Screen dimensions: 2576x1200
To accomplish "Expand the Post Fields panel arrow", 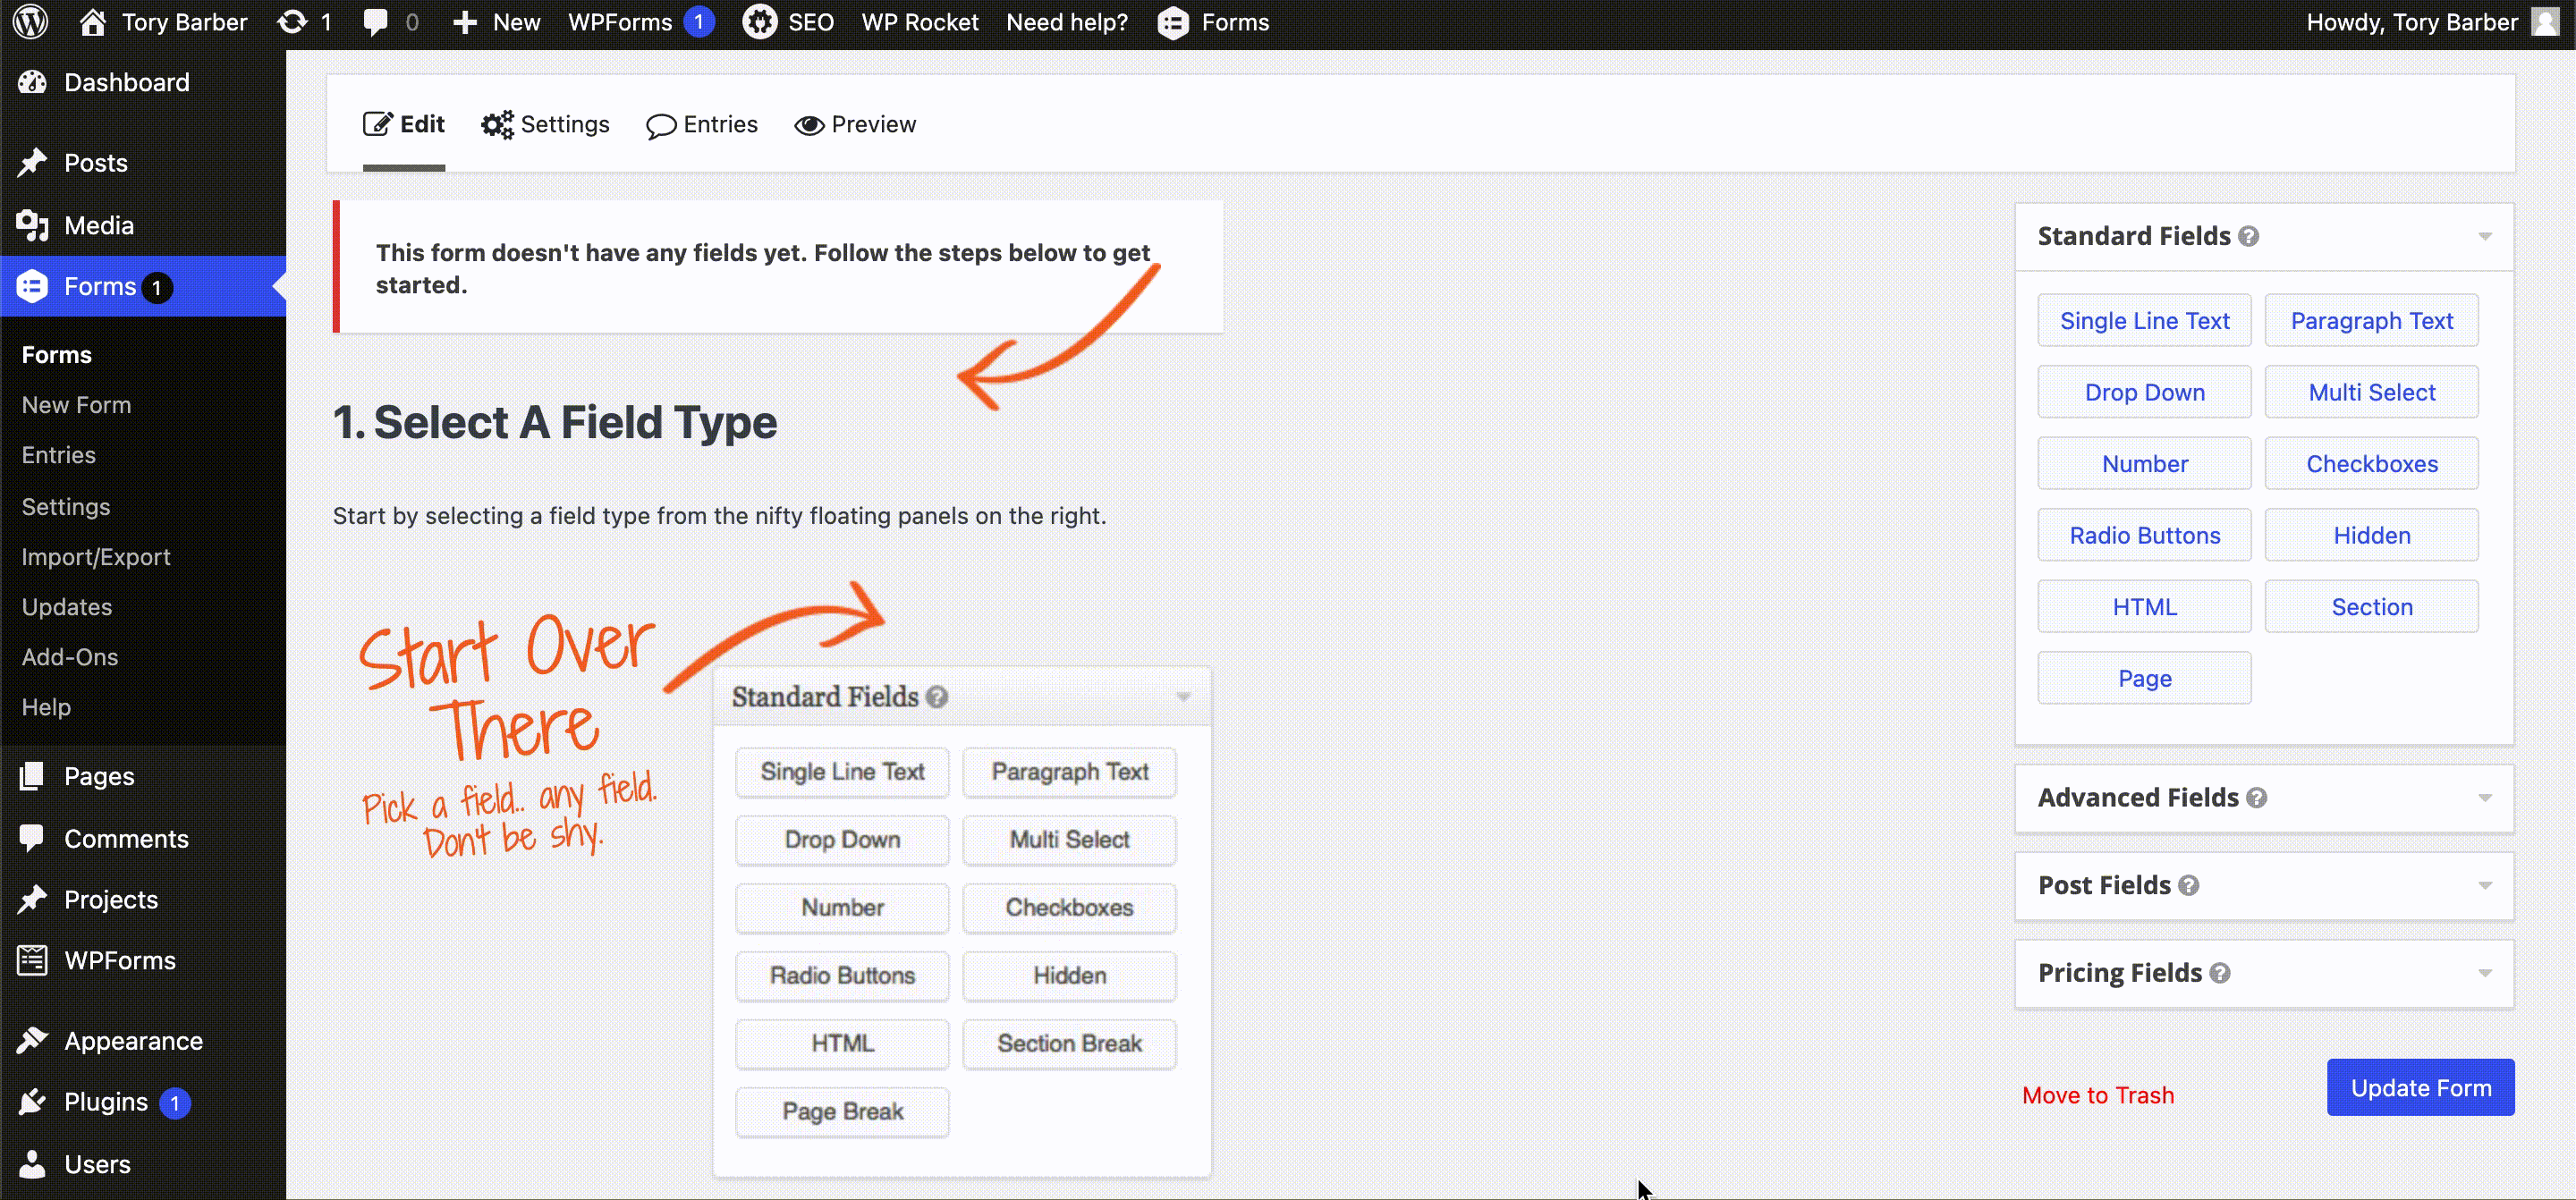I will tap(2485, 886).
